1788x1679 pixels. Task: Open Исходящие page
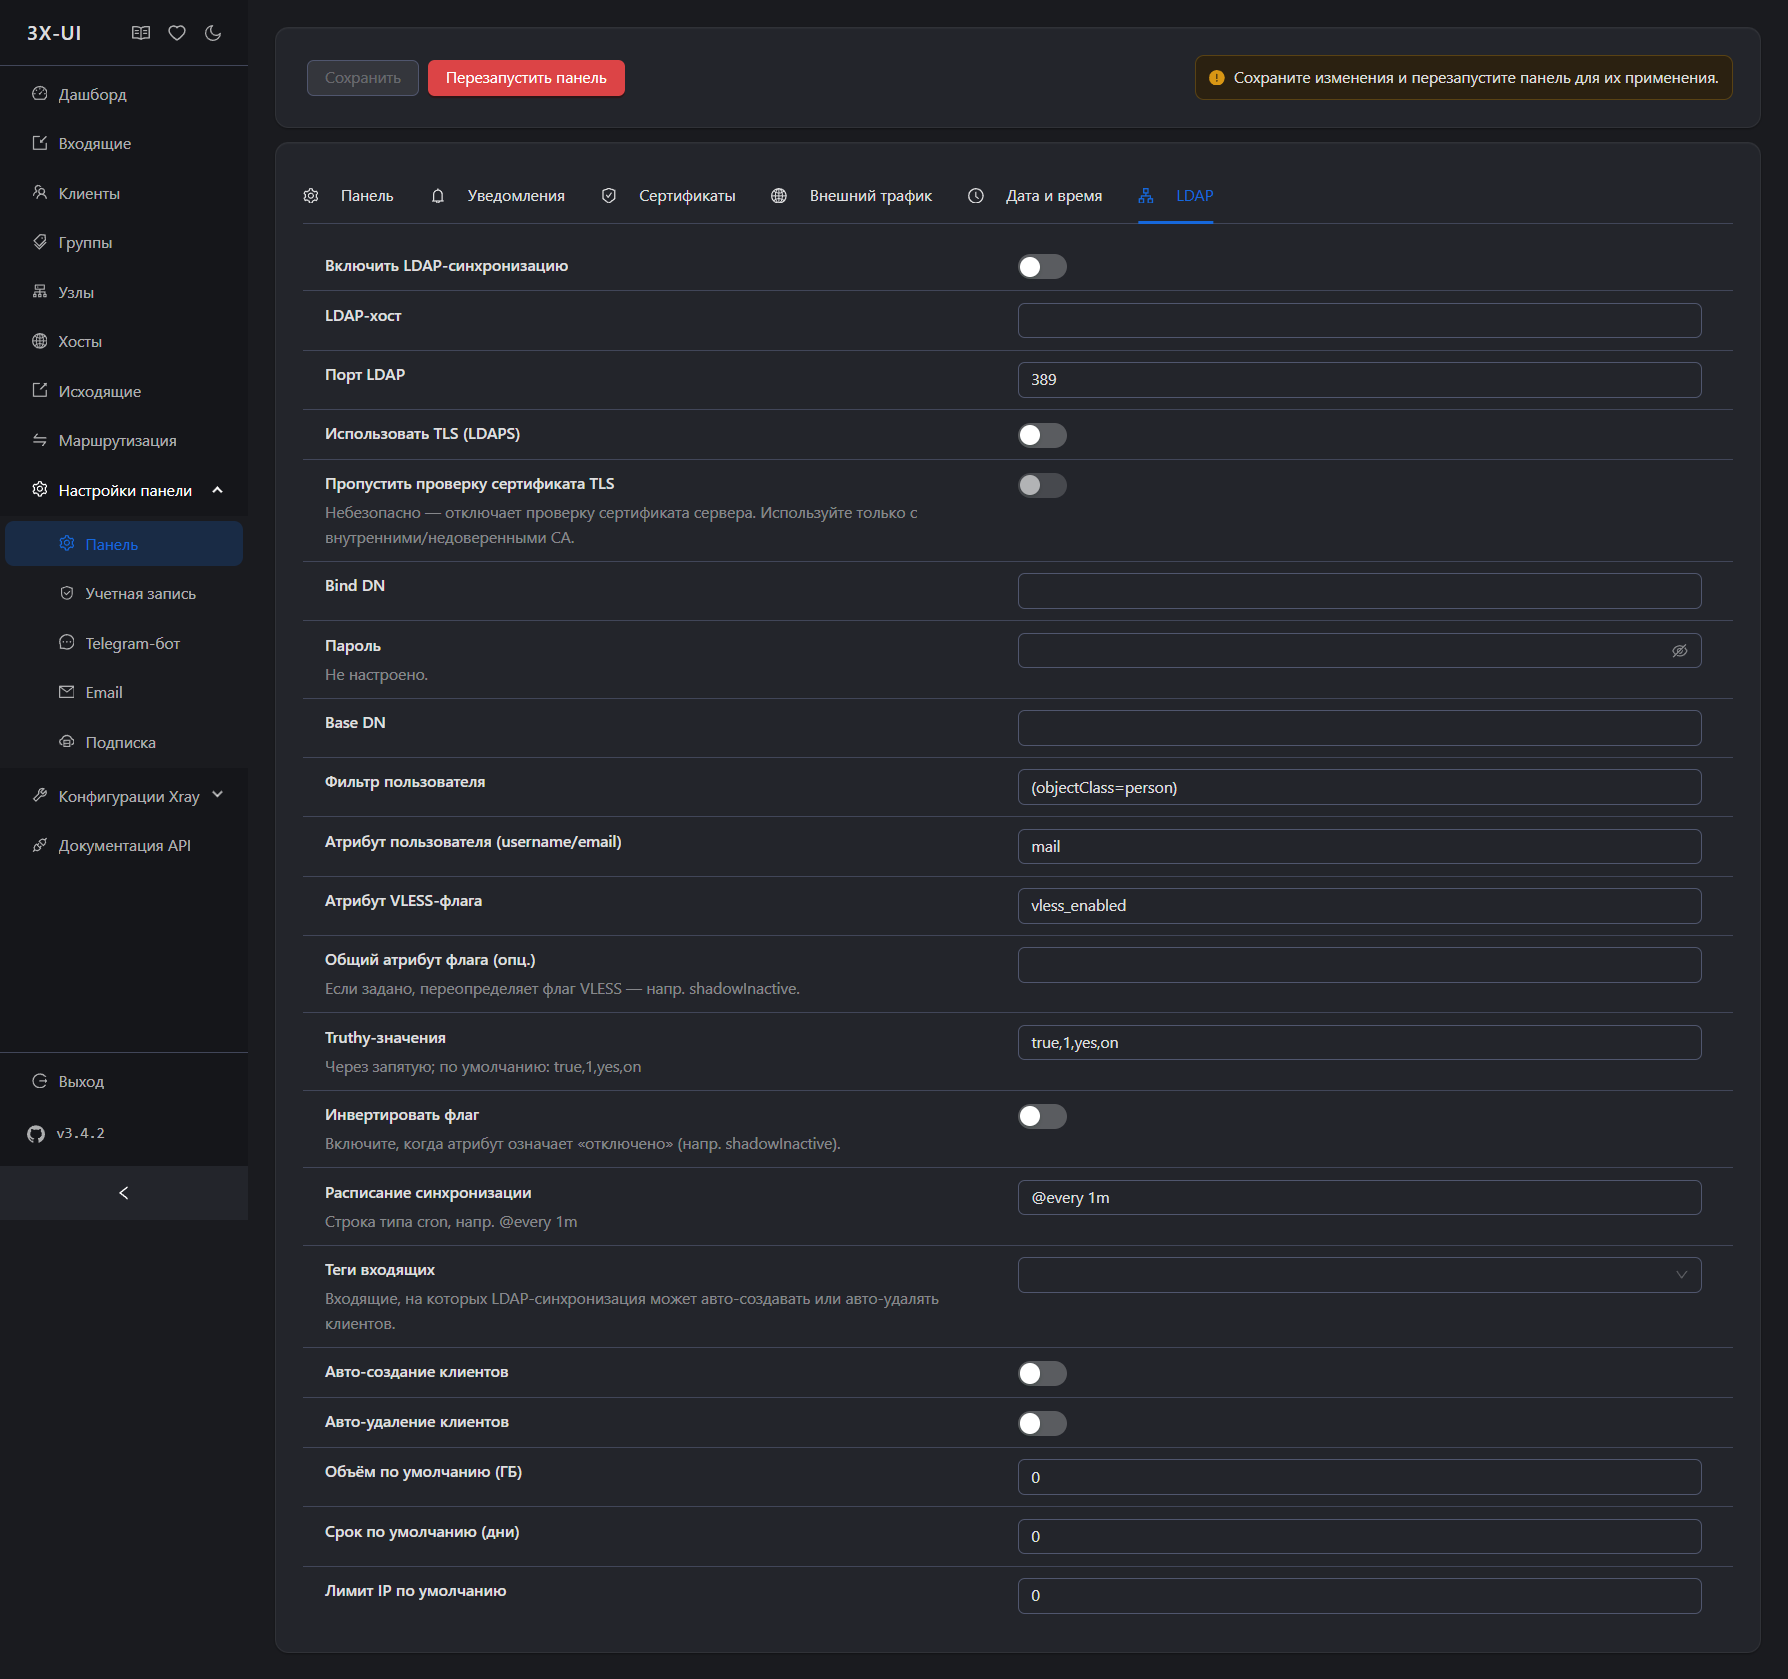point(124,391)
